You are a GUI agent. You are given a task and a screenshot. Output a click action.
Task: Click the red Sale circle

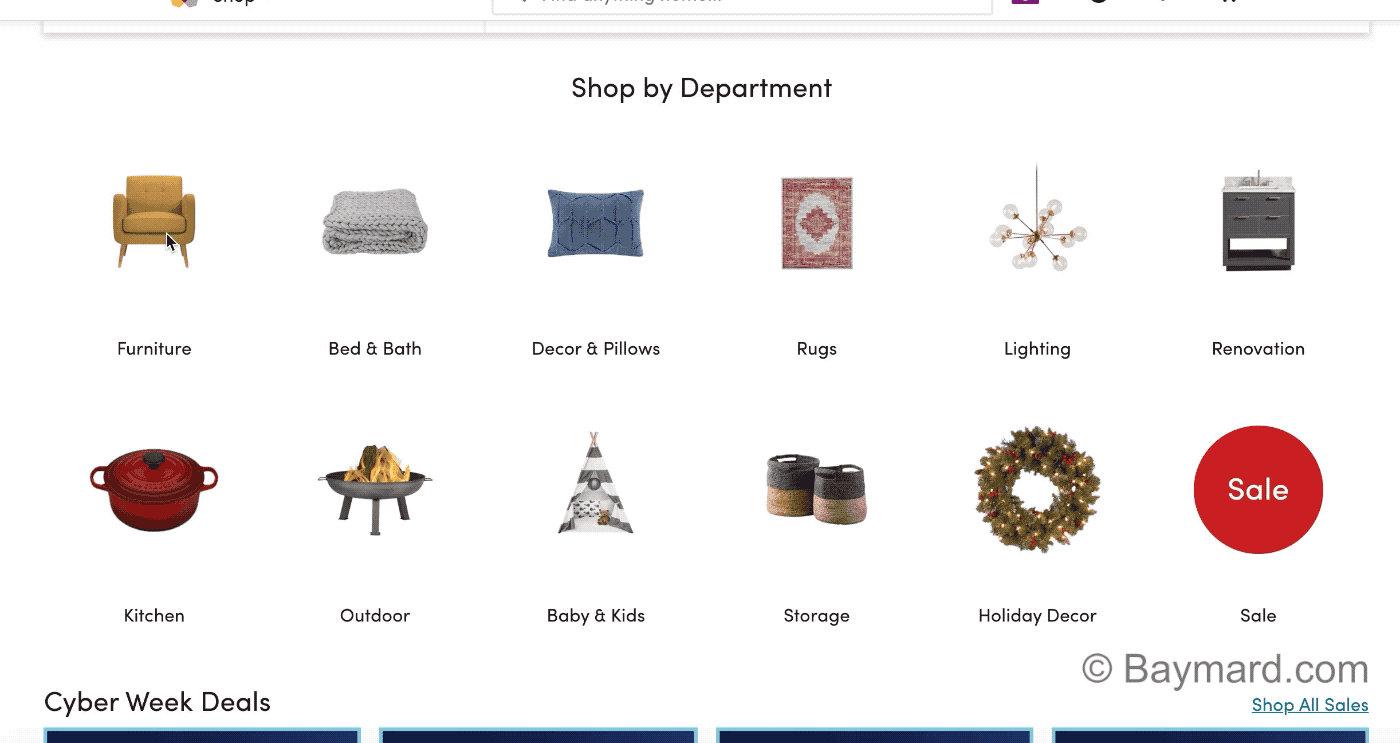(x=1258, y=490)
